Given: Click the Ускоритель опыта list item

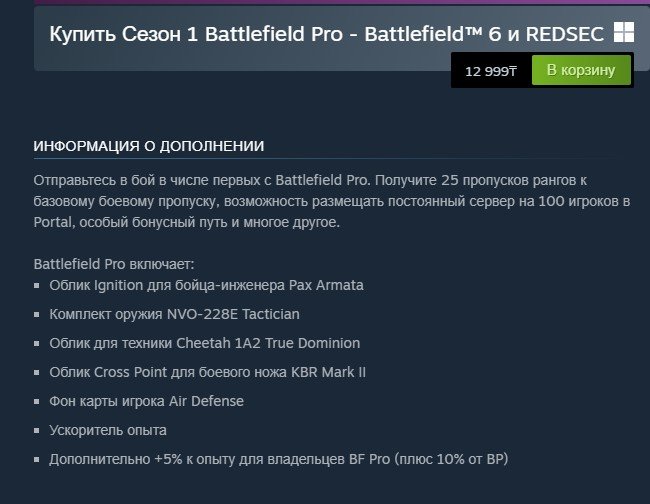Looking at the screenshot, I should [108, 430].
